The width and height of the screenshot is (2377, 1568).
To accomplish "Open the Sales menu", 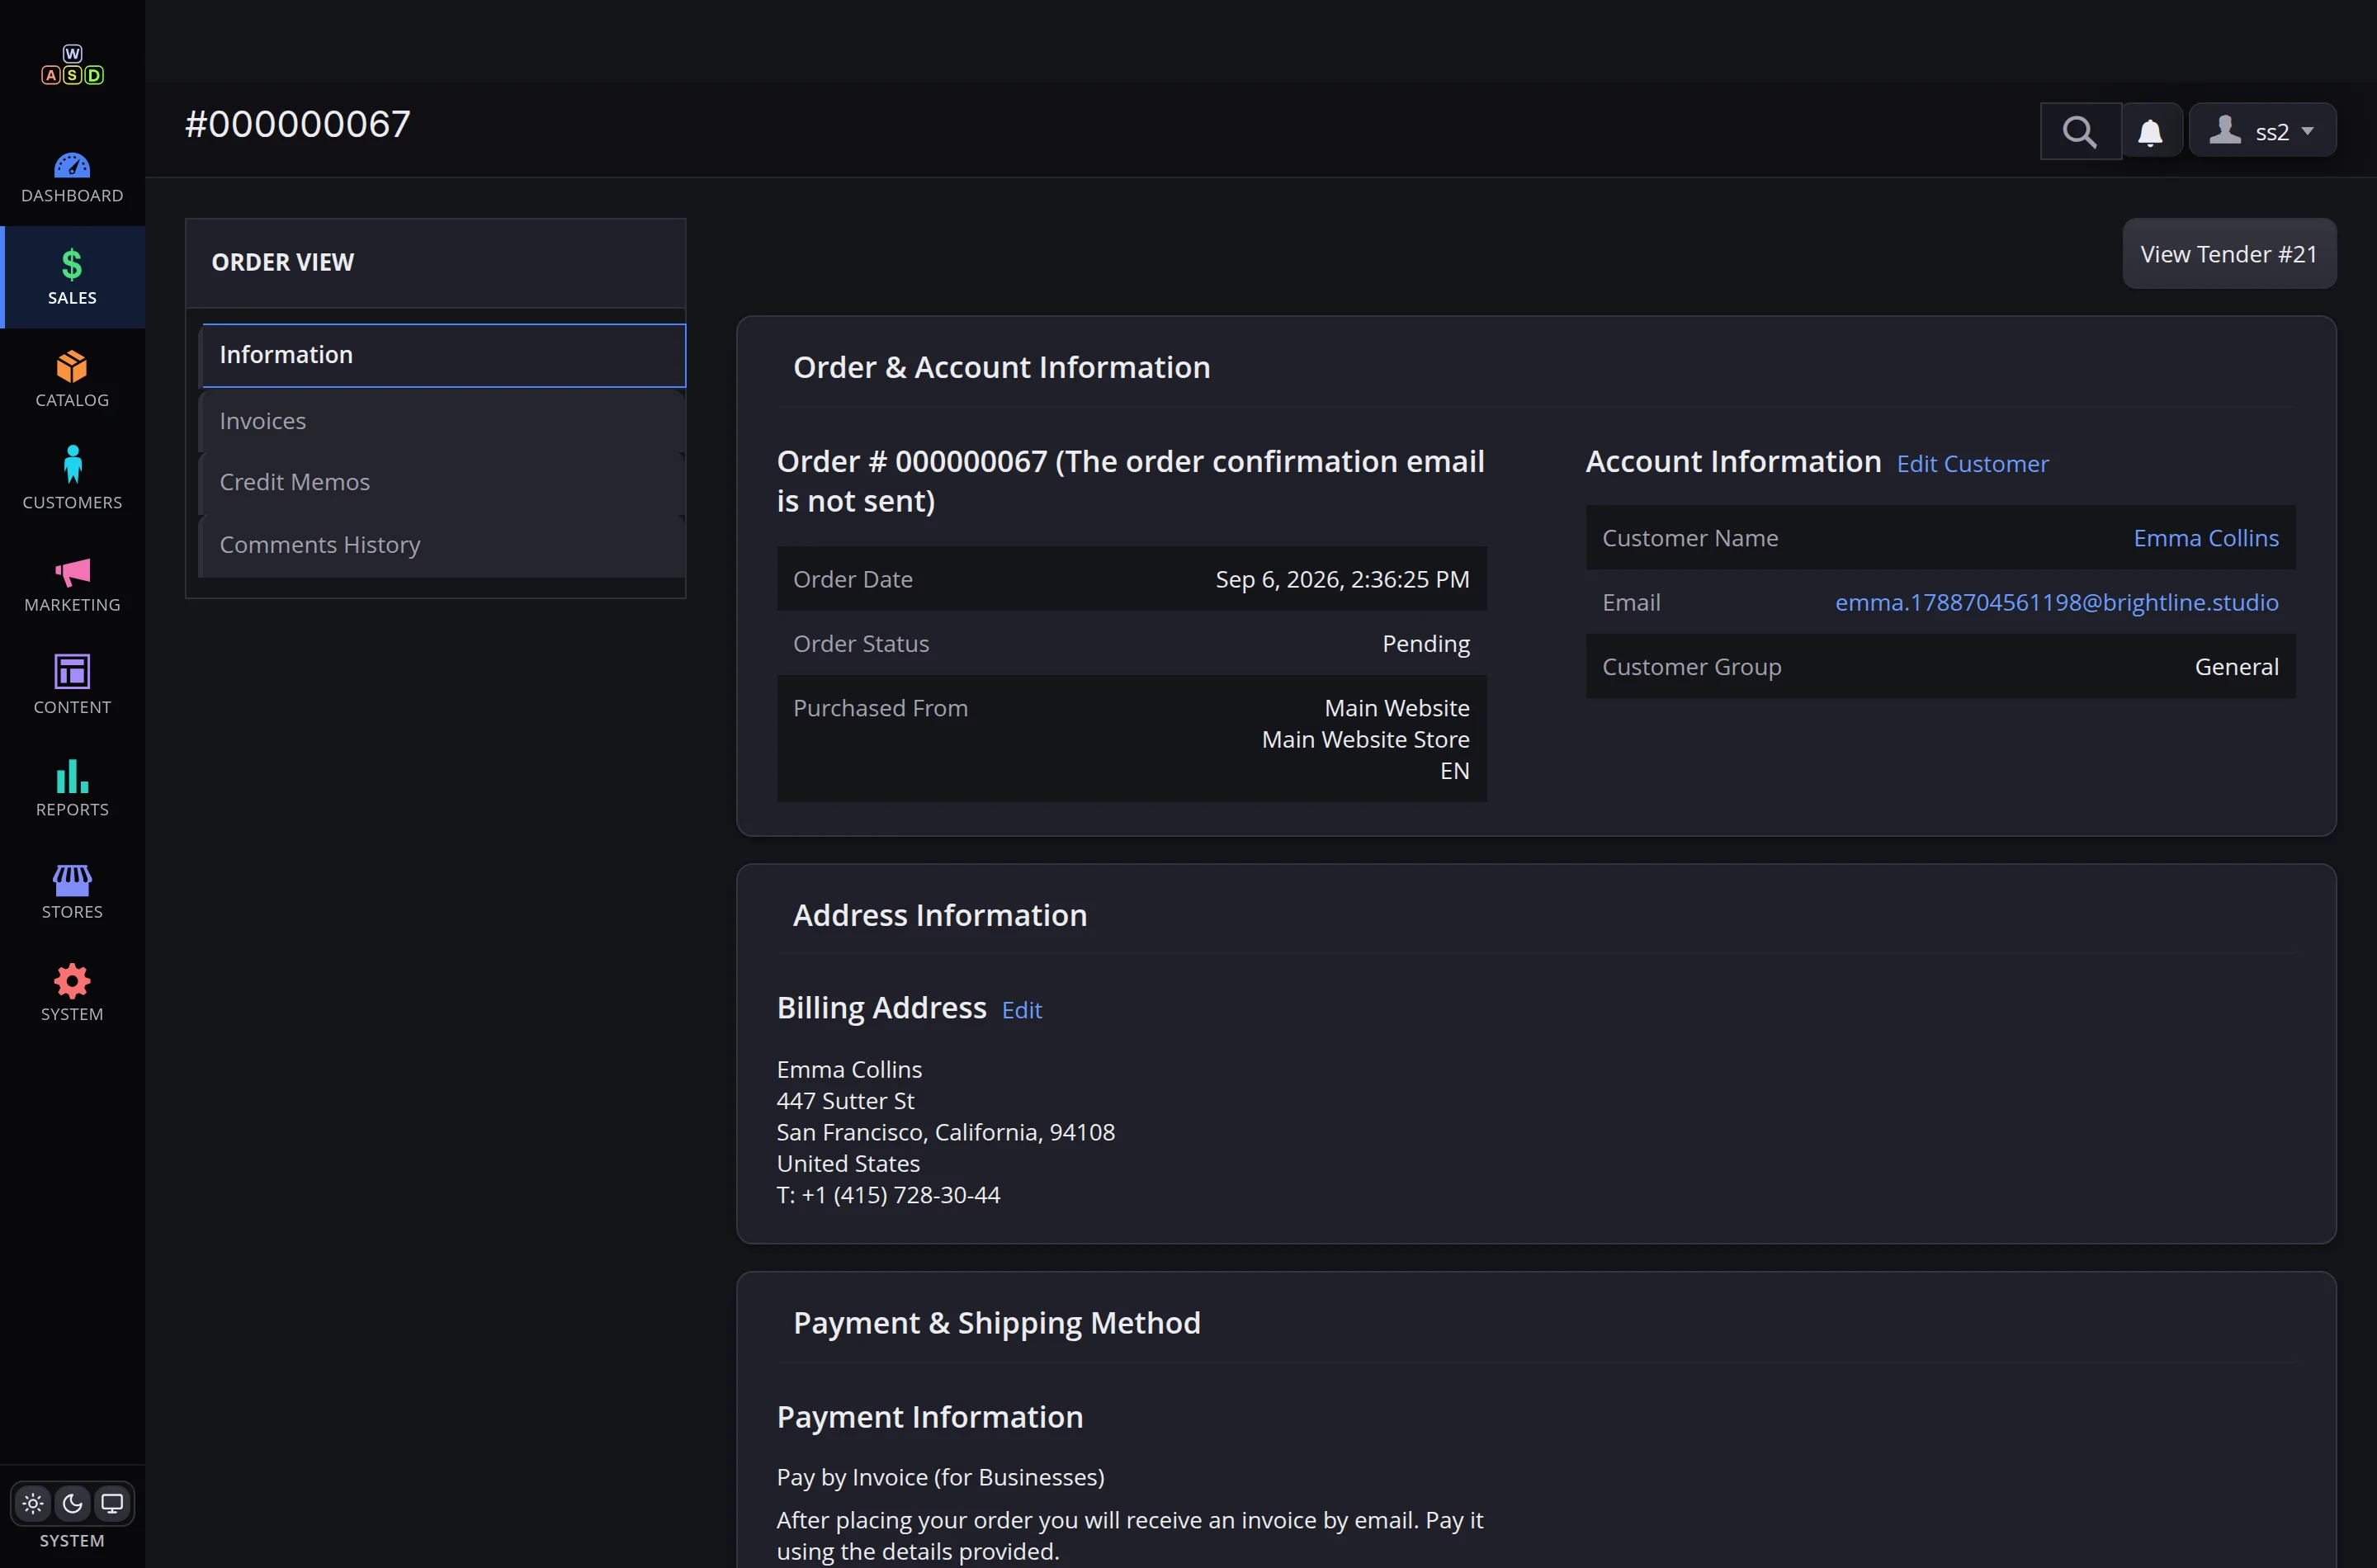I will (72, 277).
